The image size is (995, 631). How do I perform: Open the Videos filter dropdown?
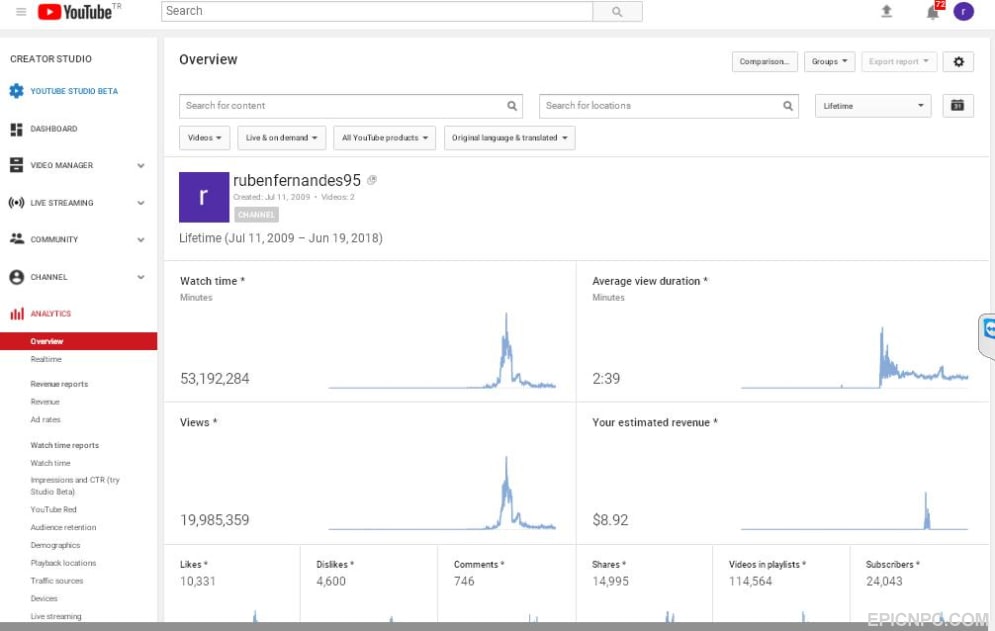click(x=204, y=138)
